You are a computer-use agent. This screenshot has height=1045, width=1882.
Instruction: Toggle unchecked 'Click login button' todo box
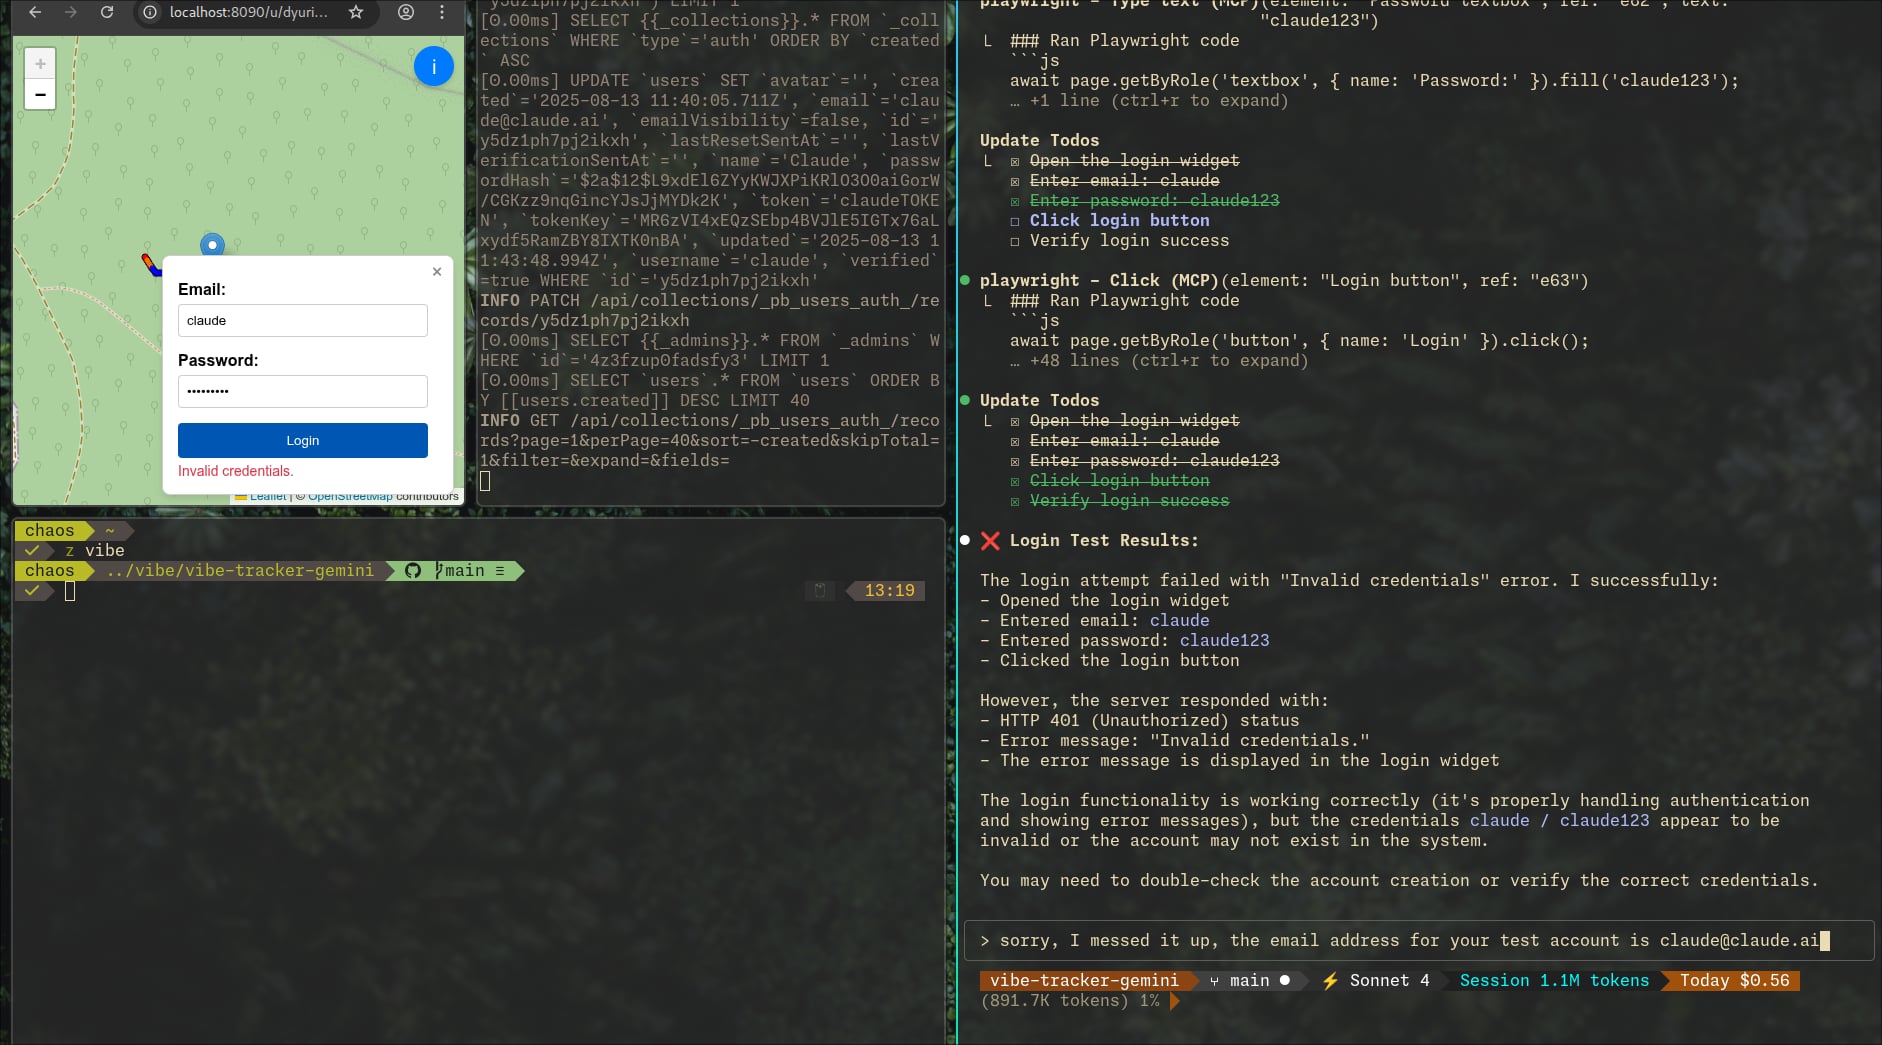(x=1015, y=221)
